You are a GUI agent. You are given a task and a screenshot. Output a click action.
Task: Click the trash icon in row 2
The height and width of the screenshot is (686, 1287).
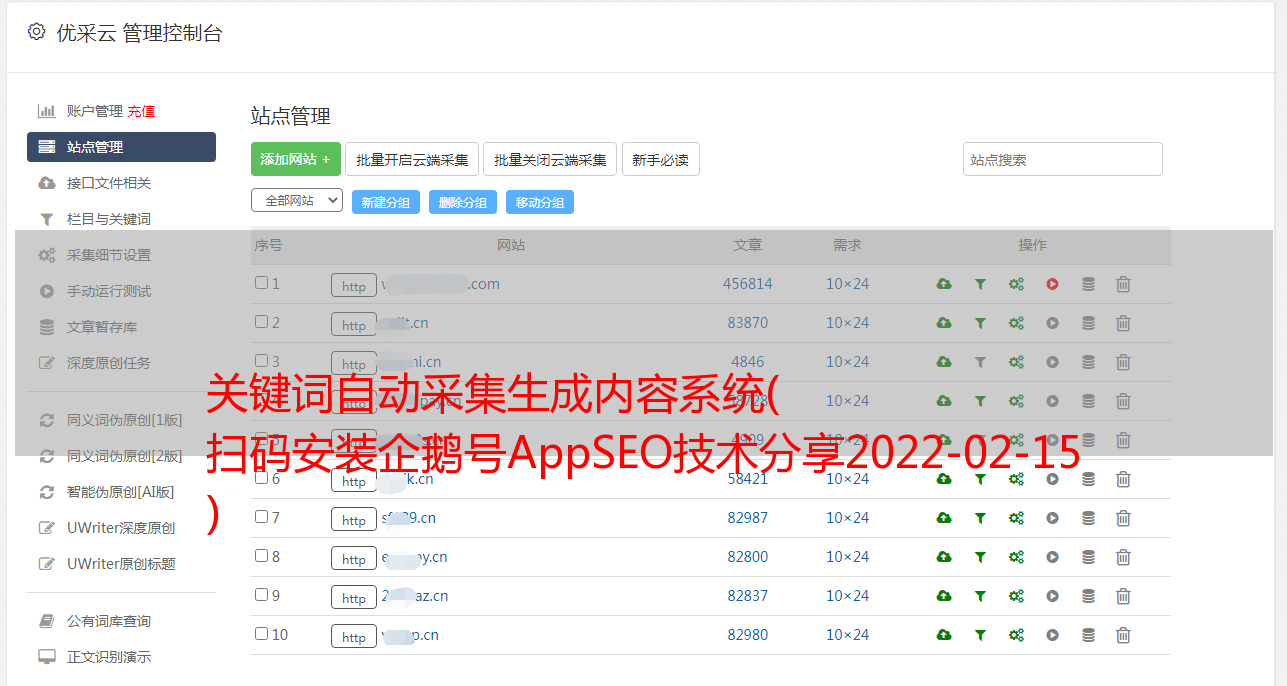pyautogui.click(x=1123, y=323)
